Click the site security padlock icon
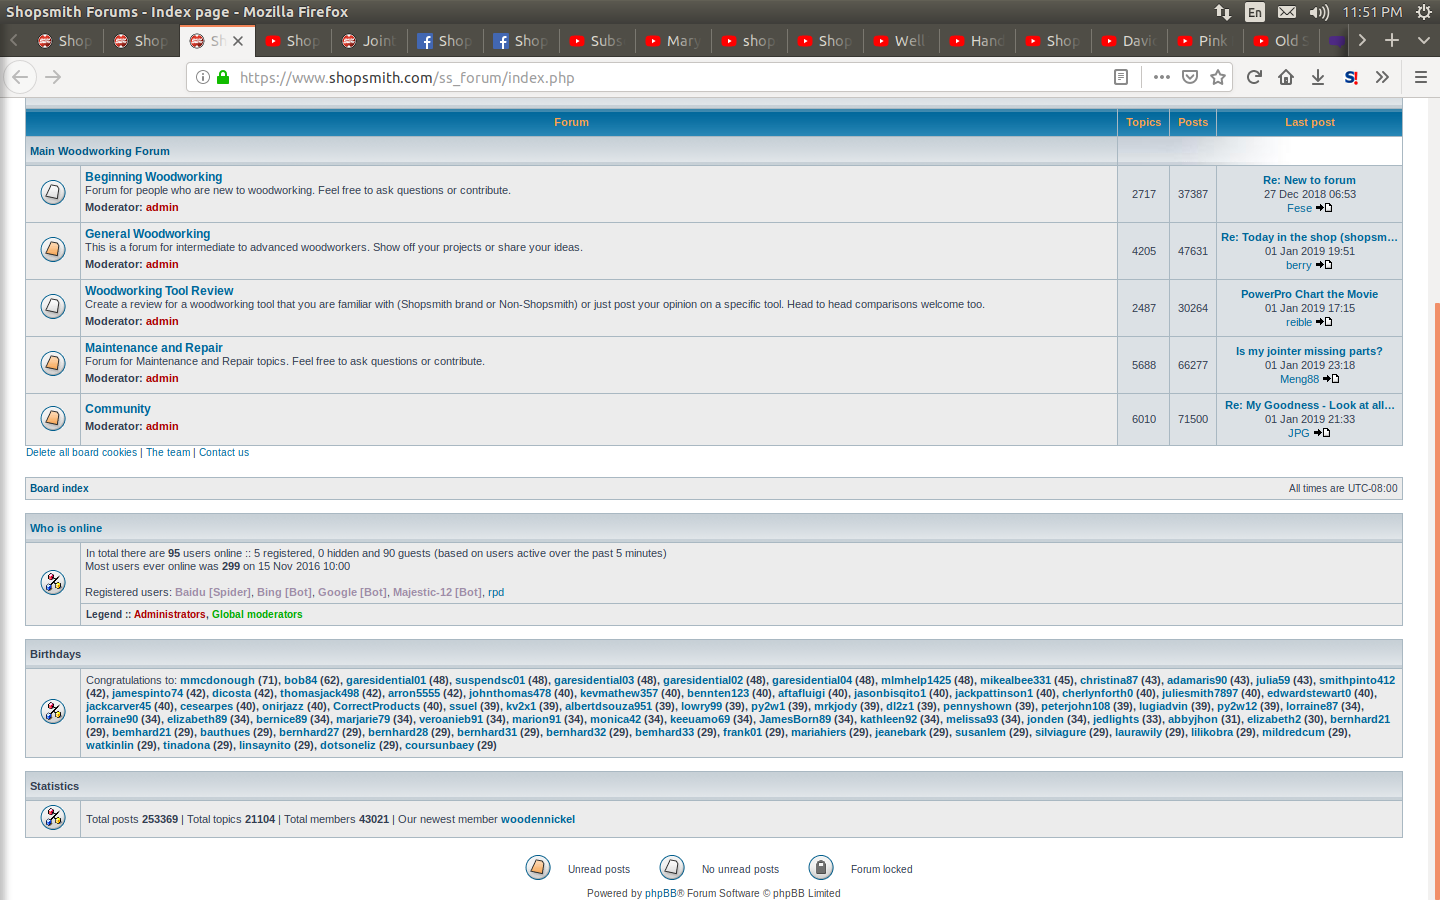 click(x=223, y=77)
